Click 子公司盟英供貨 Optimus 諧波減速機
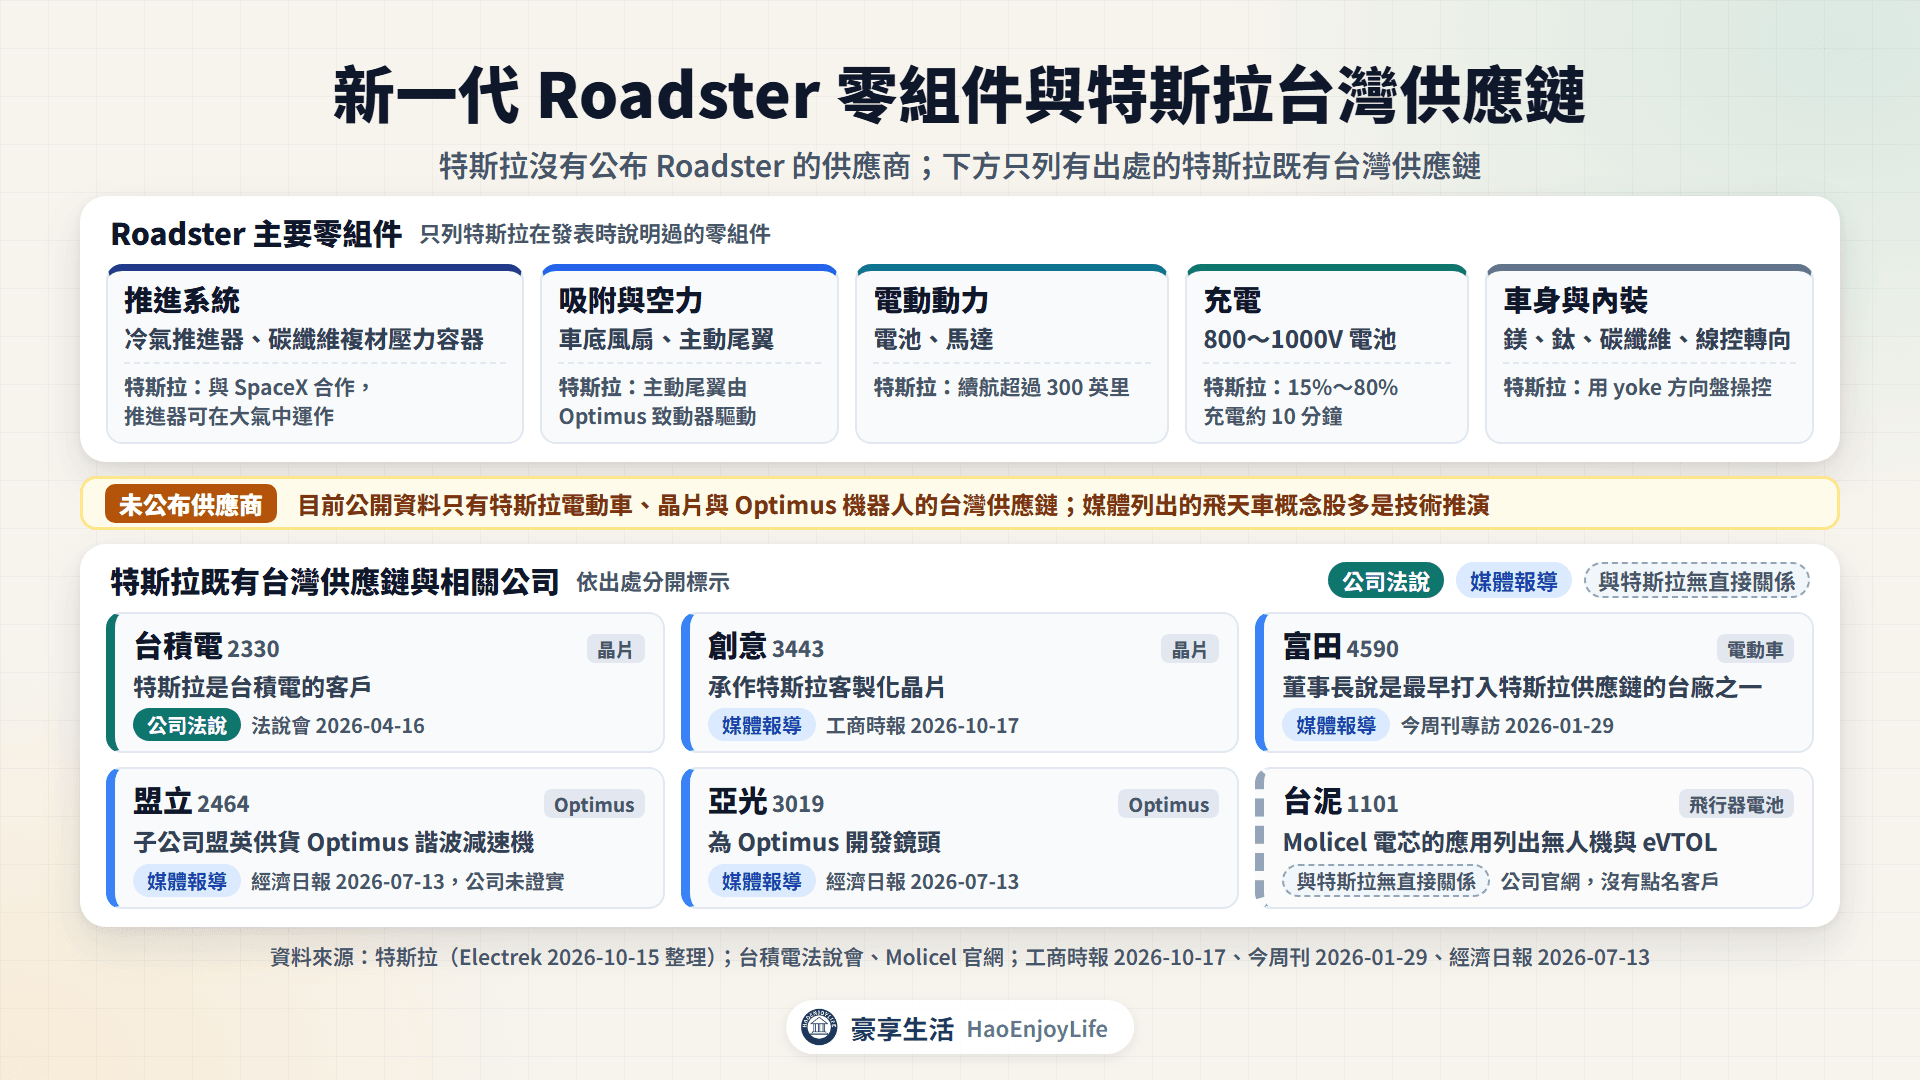The height and width of the screenshot is (1080, 1920). click(x=334, y=842)
